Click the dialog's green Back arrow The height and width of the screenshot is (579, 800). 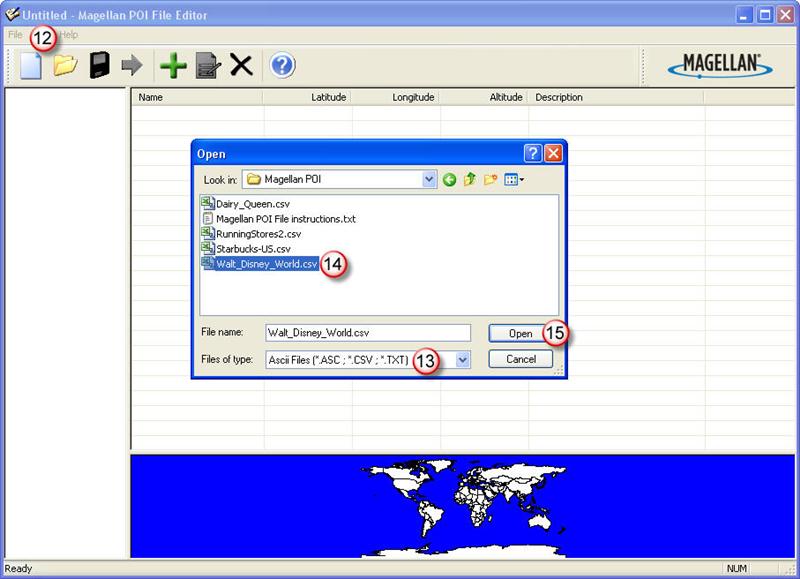tap(450, 180)
